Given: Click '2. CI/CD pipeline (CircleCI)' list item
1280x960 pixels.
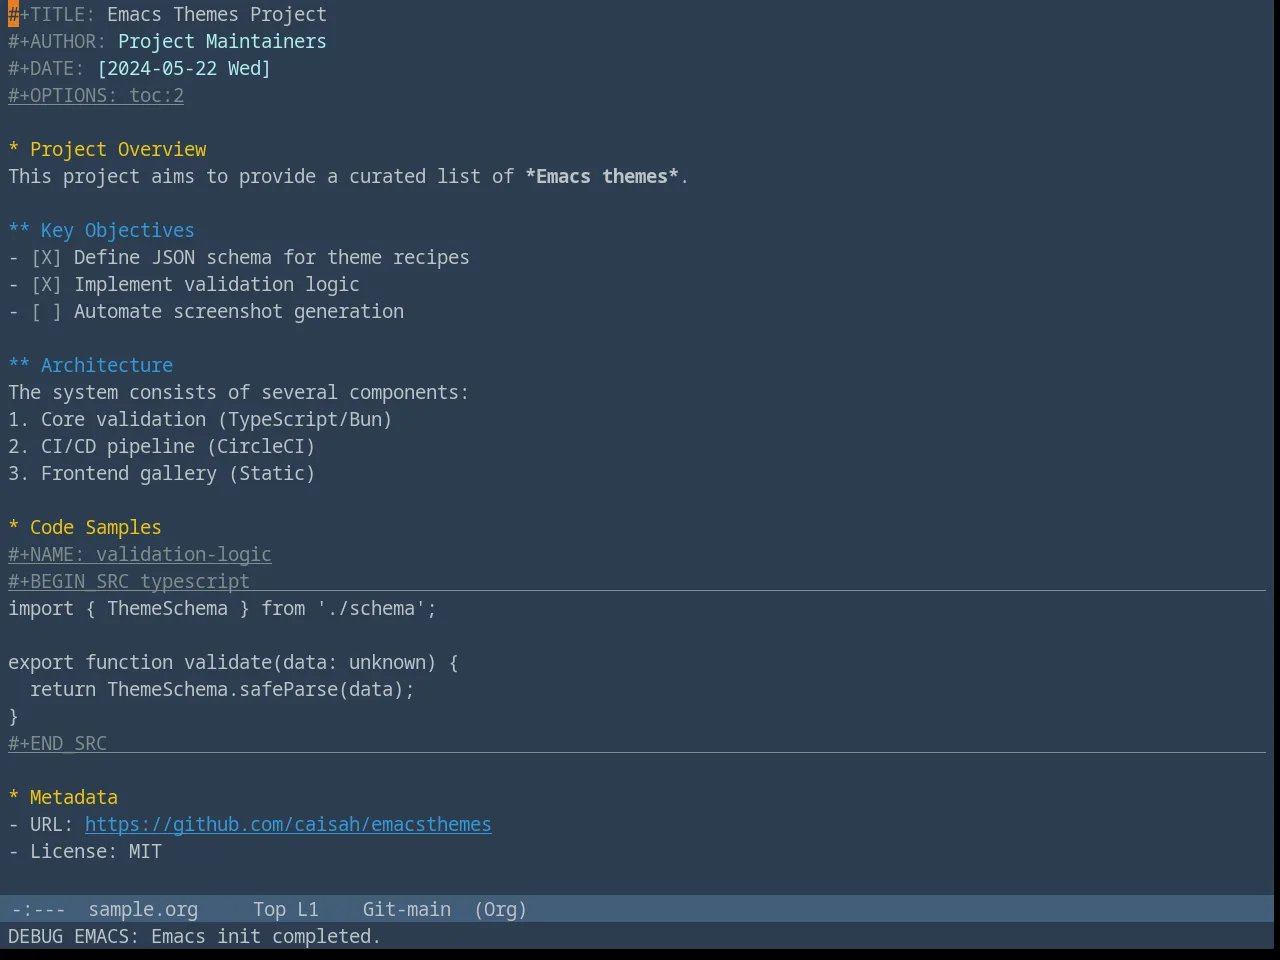Looking at the screenshot, I should 162,446.
